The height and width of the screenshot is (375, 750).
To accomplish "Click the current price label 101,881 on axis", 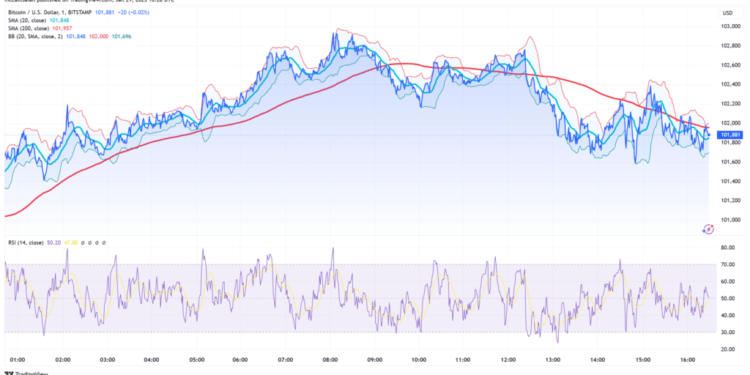I will [731, 135].
